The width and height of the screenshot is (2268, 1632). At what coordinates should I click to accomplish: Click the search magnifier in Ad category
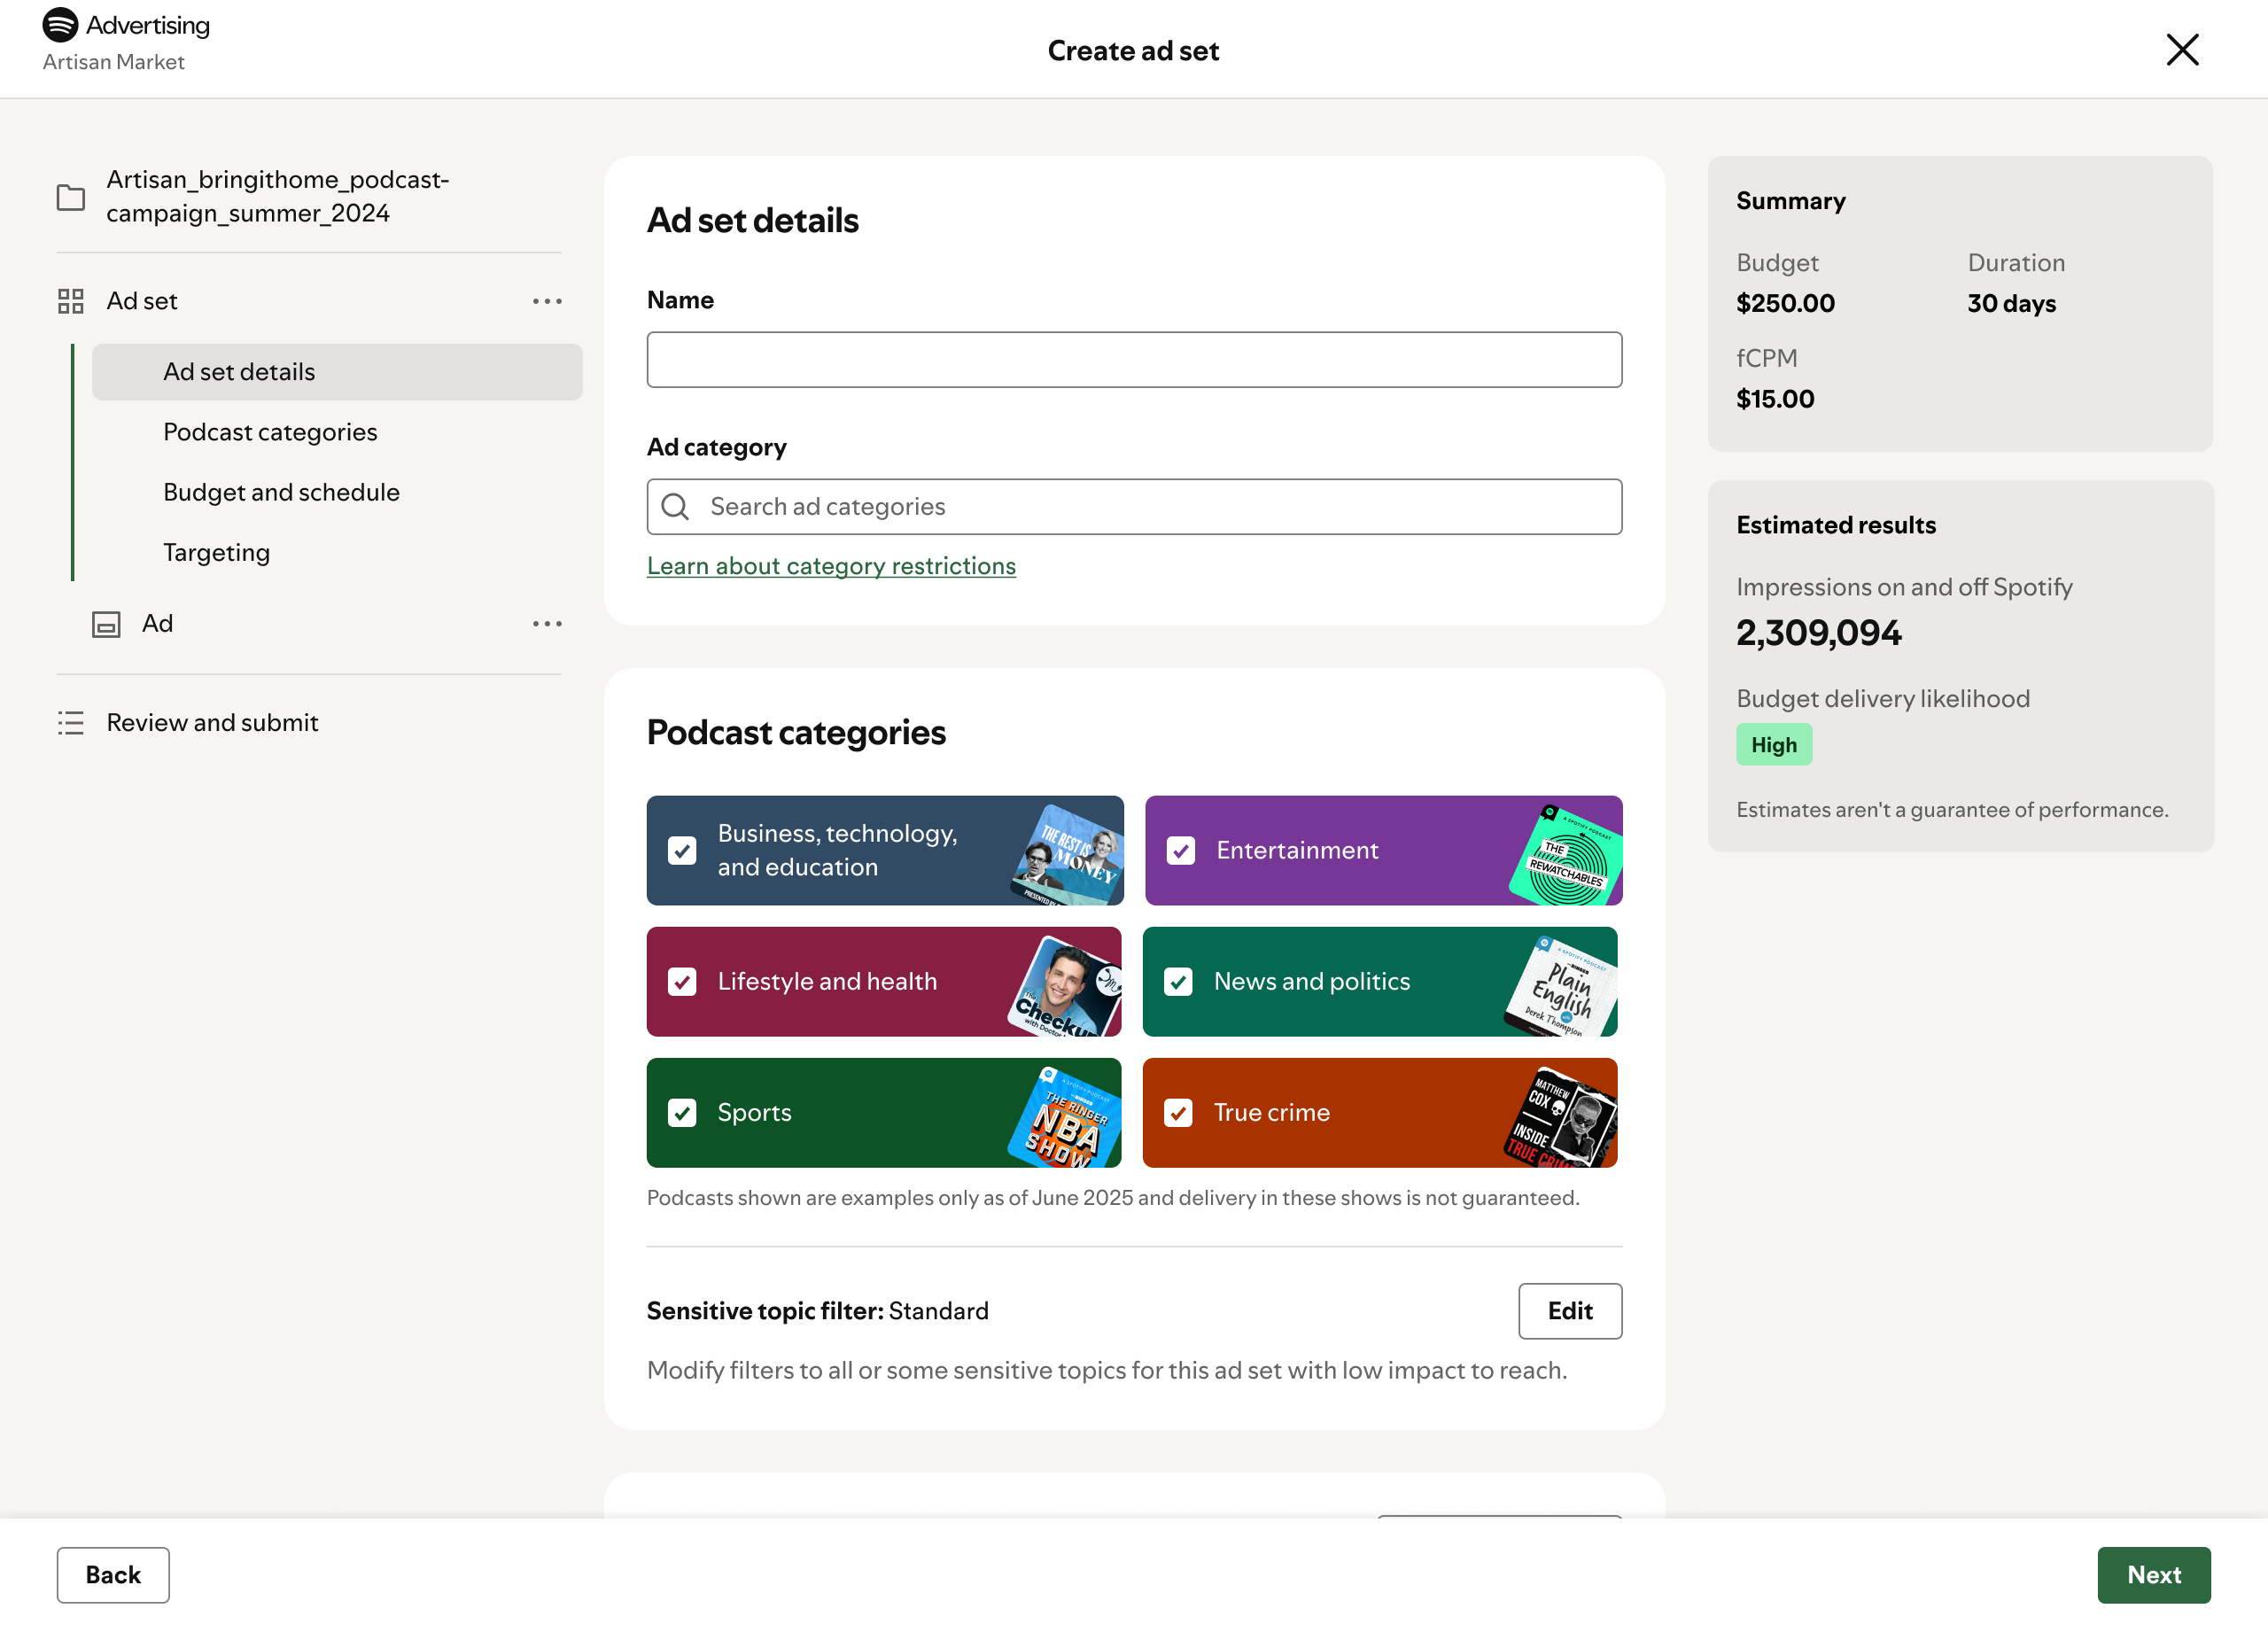[676, 507]
